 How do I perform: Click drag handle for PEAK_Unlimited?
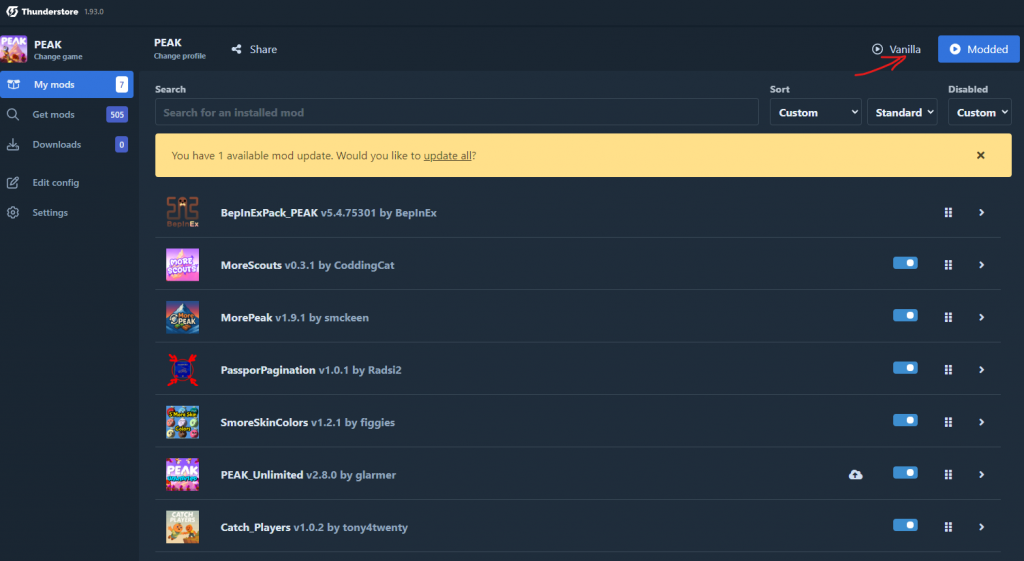pos(948,475)
